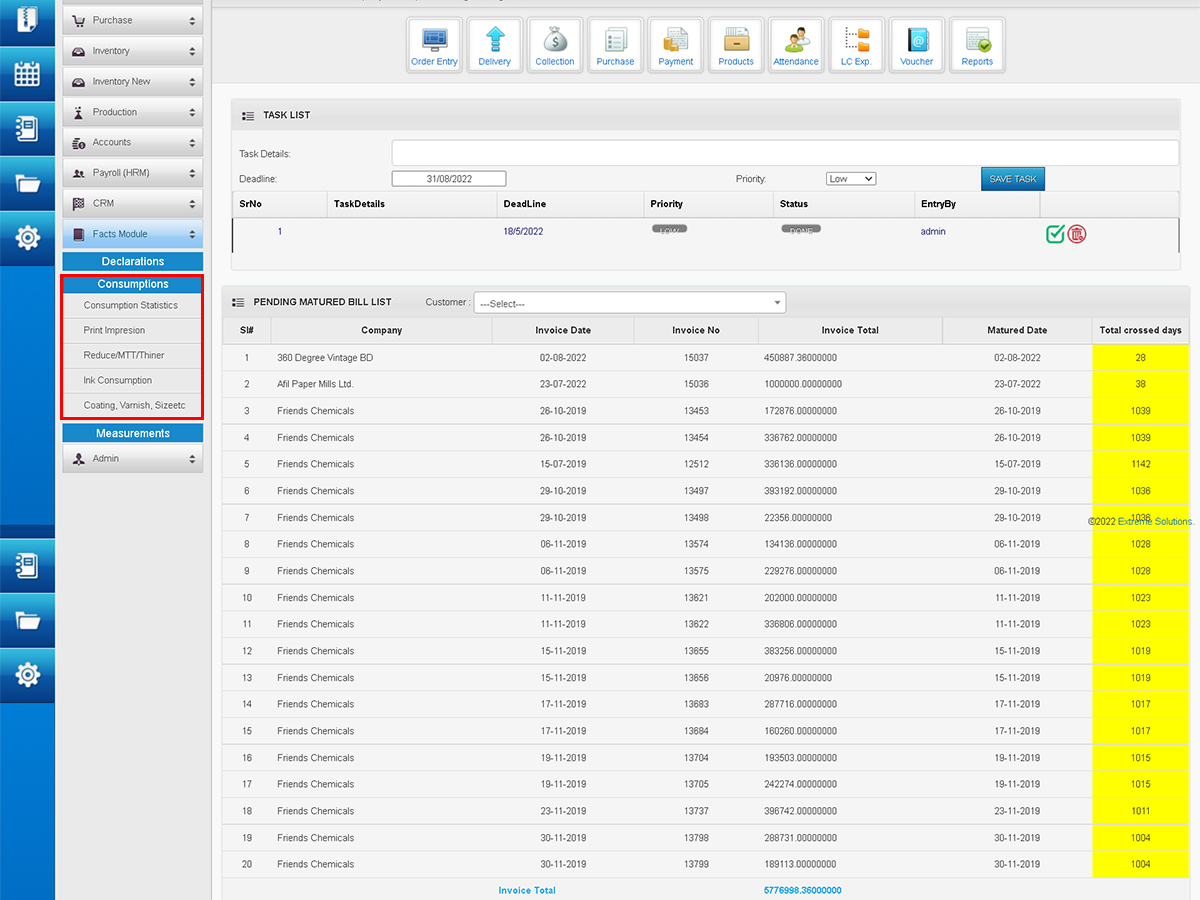Click the LC Exp. toolbar icon
This screenshot has width=1200, height=900.
tap(856, 45)
